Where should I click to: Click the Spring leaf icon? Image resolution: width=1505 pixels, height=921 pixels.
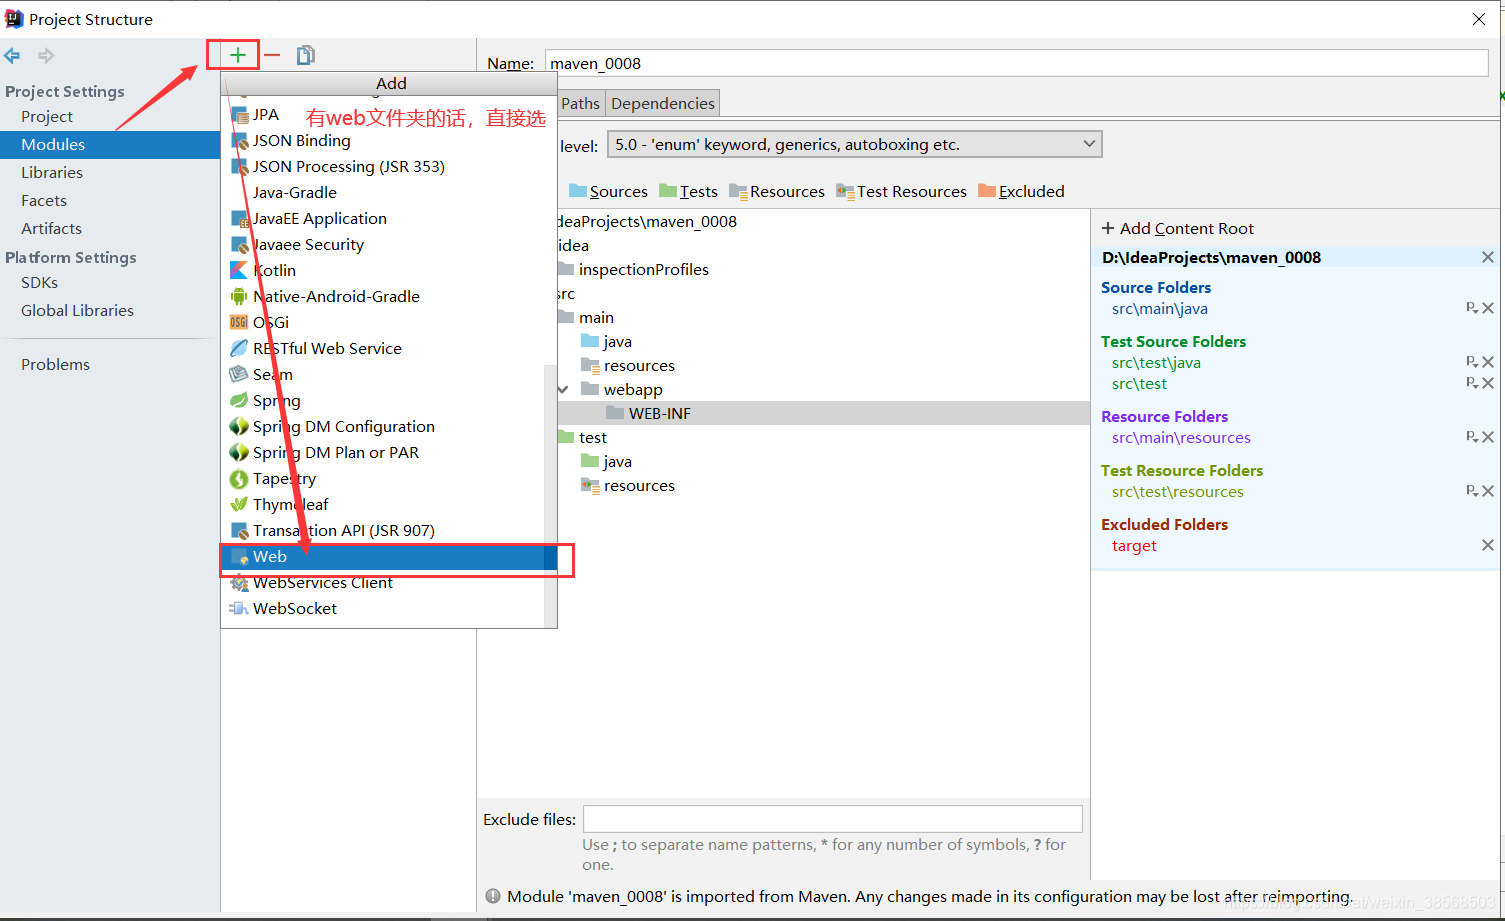click(x=239, y=401)
